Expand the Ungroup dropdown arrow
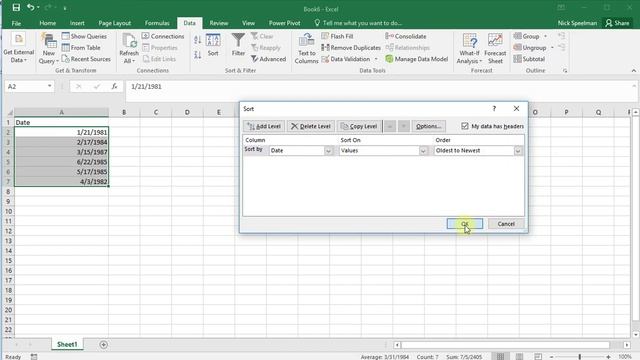This screenshot has height=360, width=640. pyautogui.click(x=552, y=48)
